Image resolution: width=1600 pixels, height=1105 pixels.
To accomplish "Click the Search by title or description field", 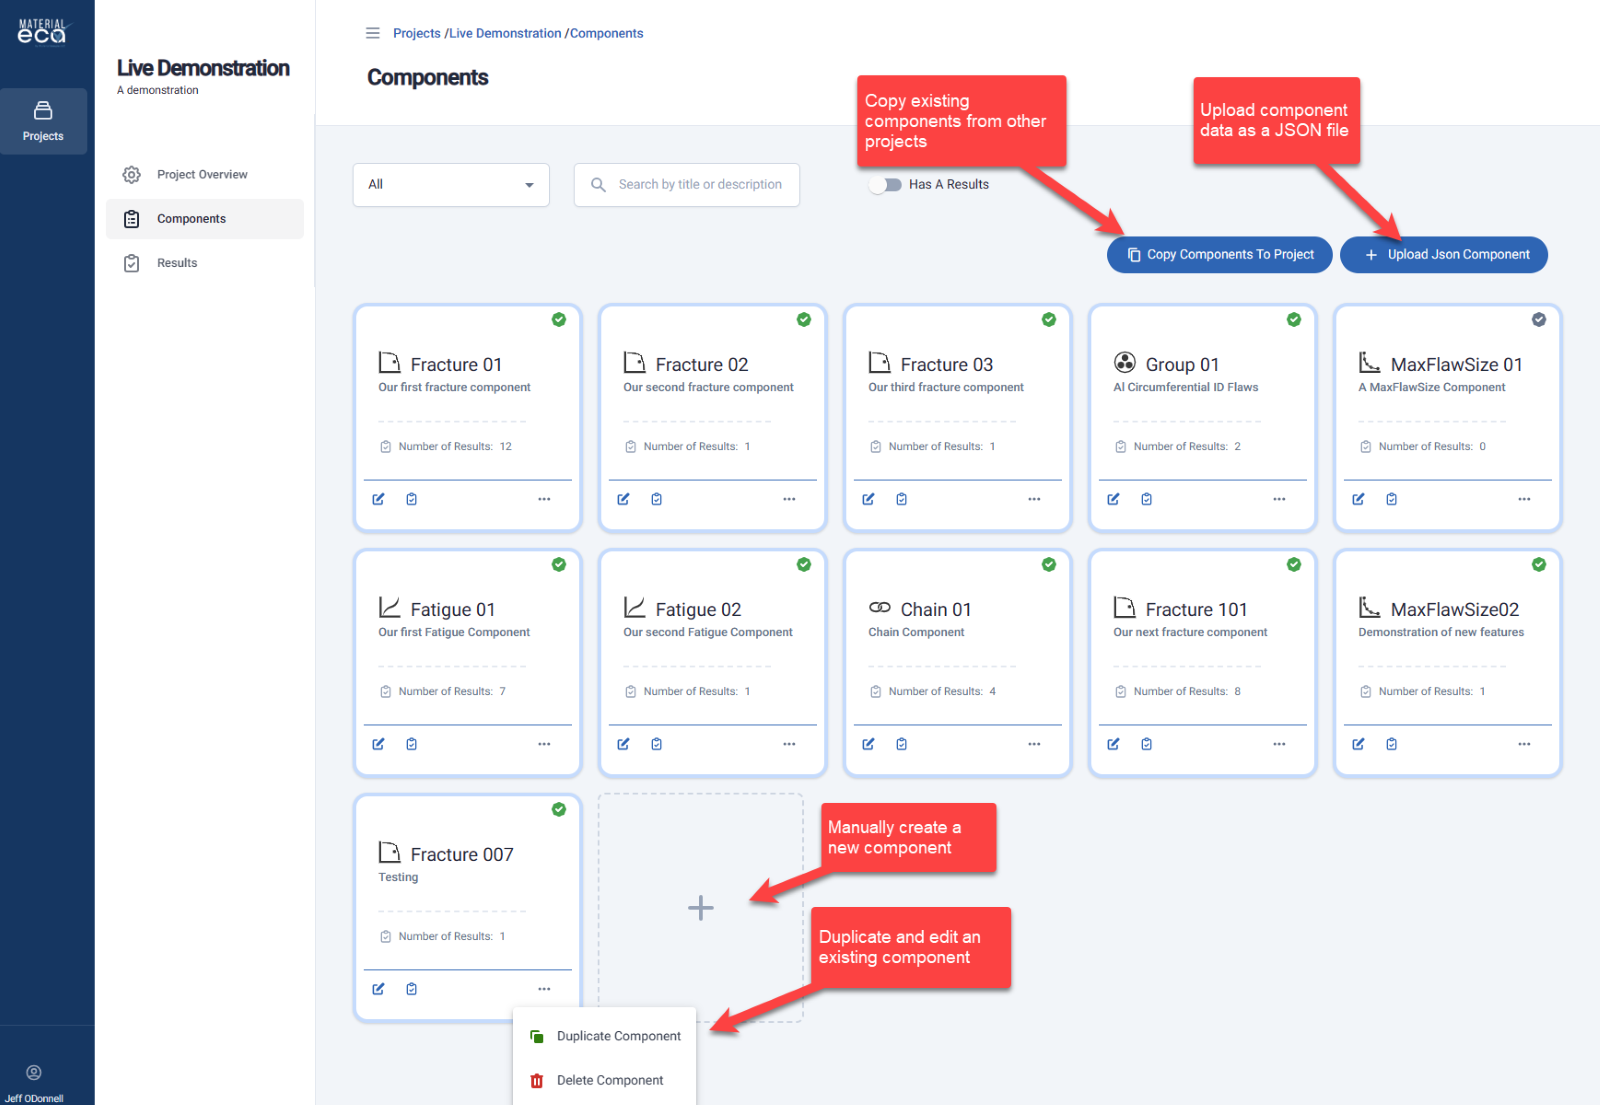I will tap(699, 185).
